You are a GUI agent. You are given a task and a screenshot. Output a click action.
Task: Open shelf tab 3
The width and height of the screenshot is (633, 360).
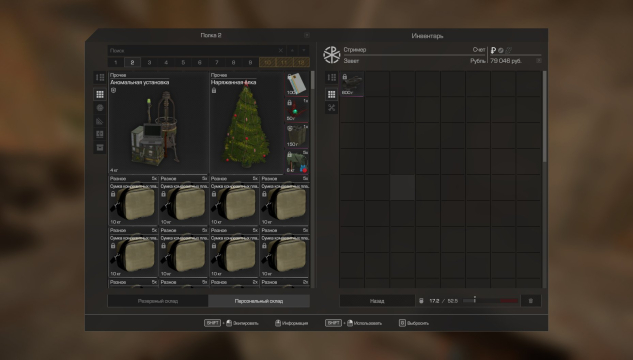click(149, 63)
